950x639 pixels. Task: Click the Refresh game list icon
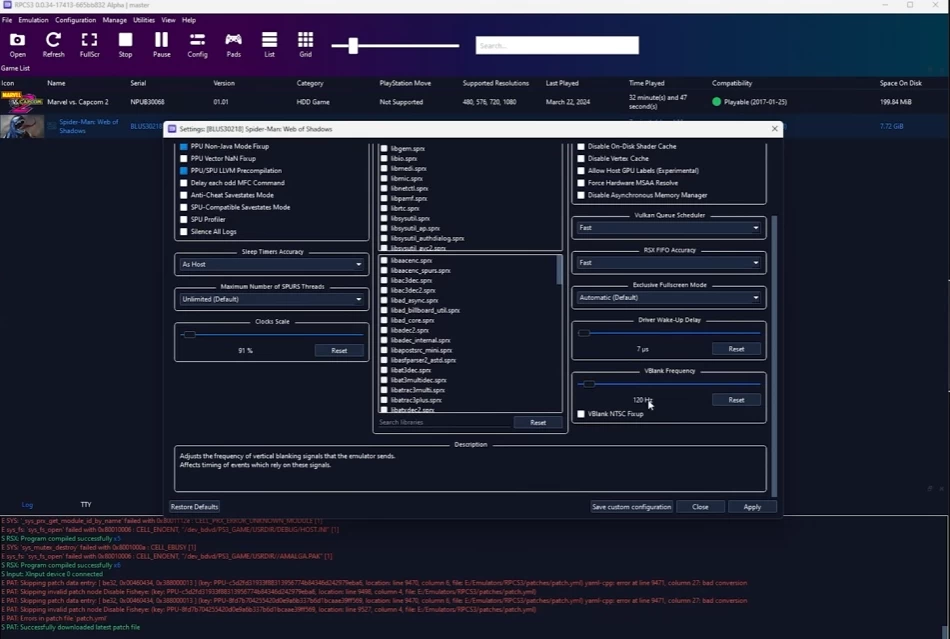(53, 43)
